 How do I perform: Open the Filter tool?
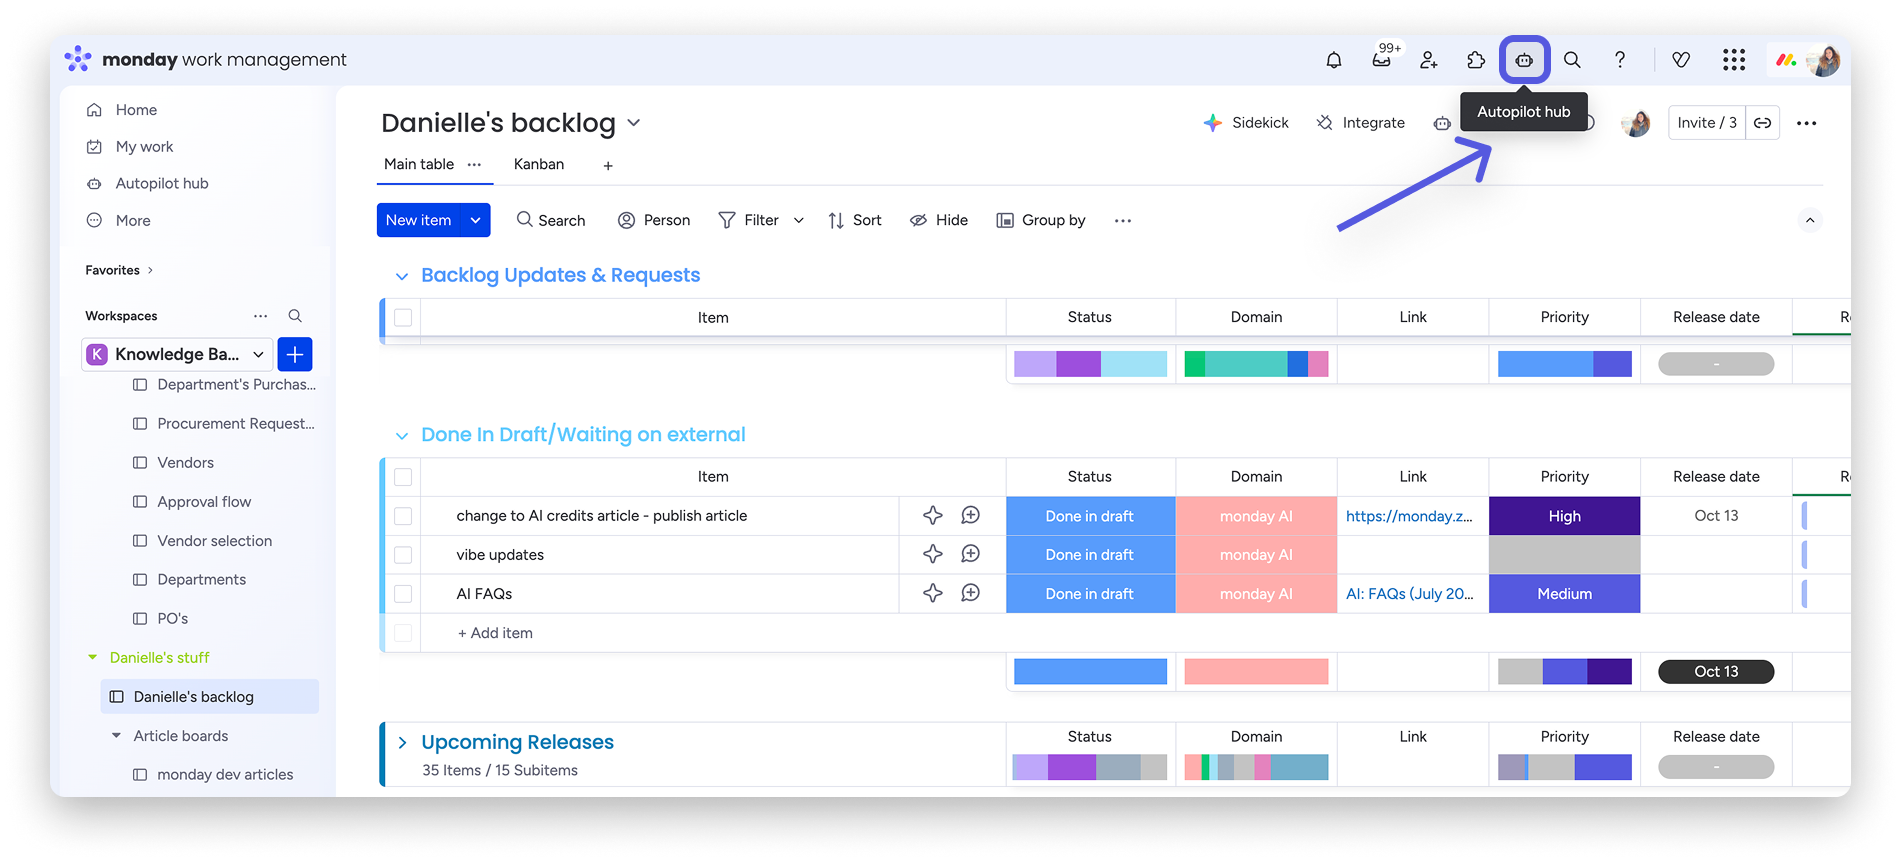(x=749, y=220)
